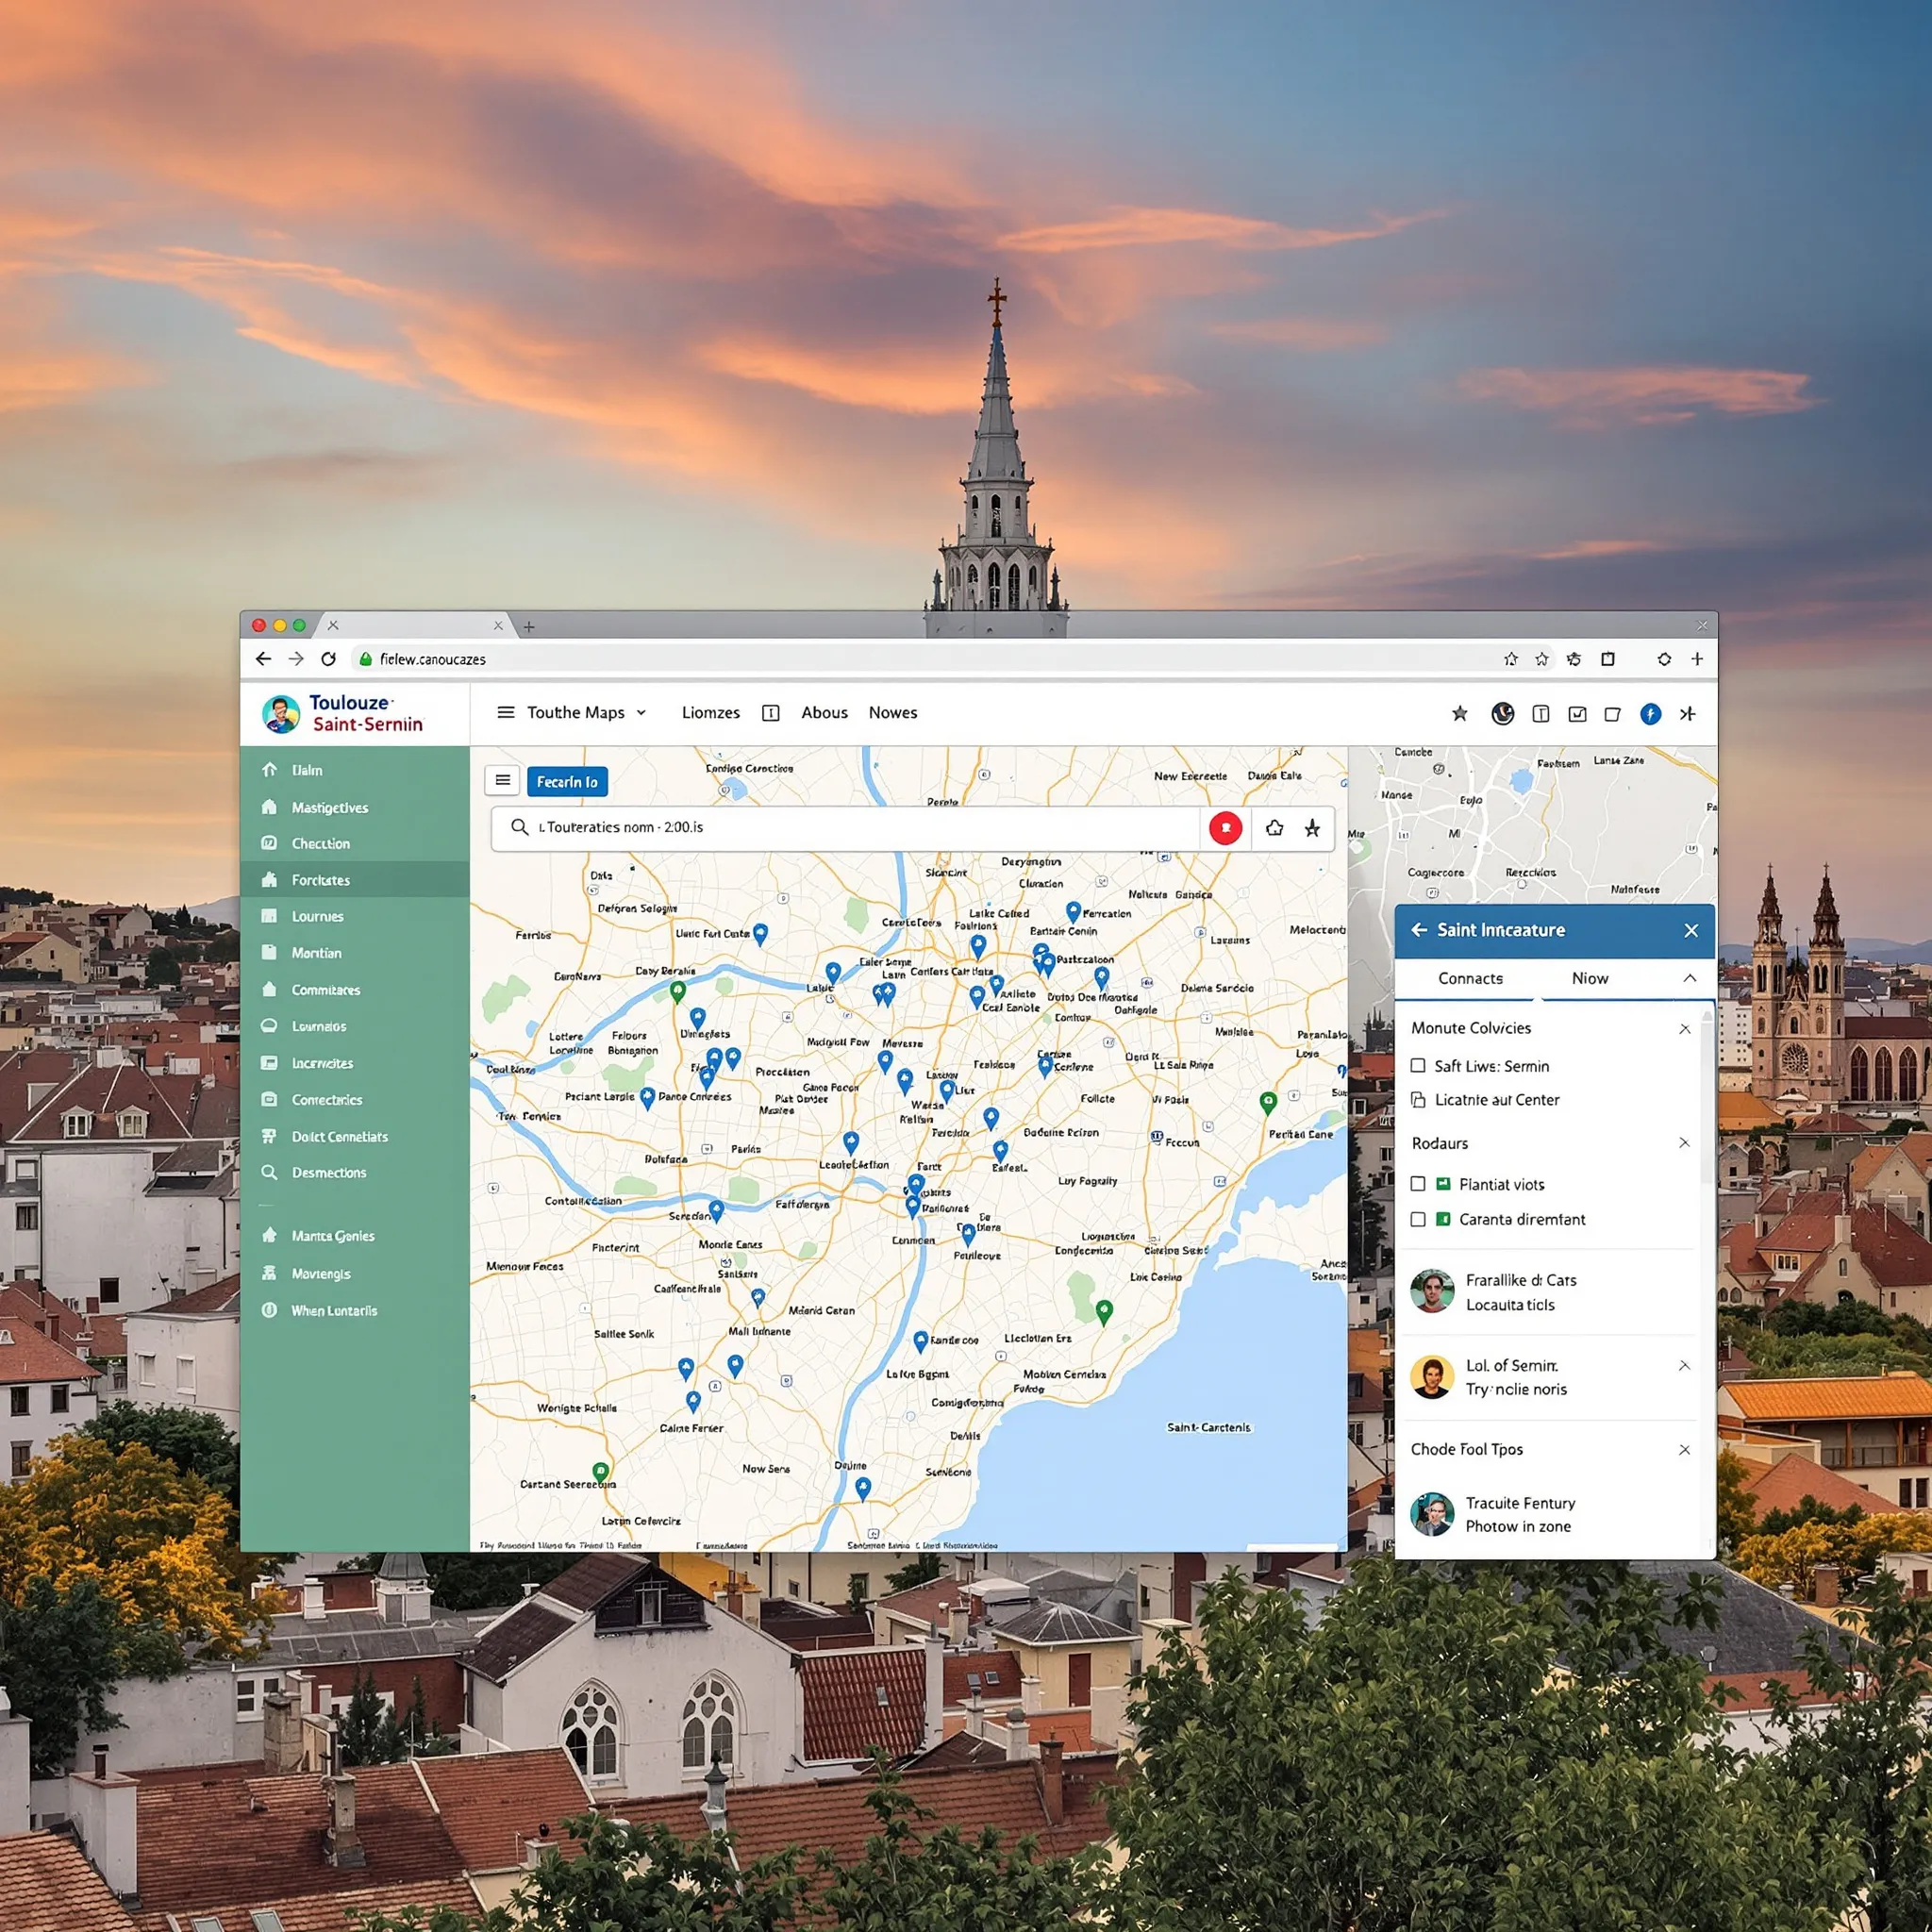Click the blue Facebook-style icon in the toolbar
The width and height of the screenshot is (1932, 1932).
[x=1650, y=714]
